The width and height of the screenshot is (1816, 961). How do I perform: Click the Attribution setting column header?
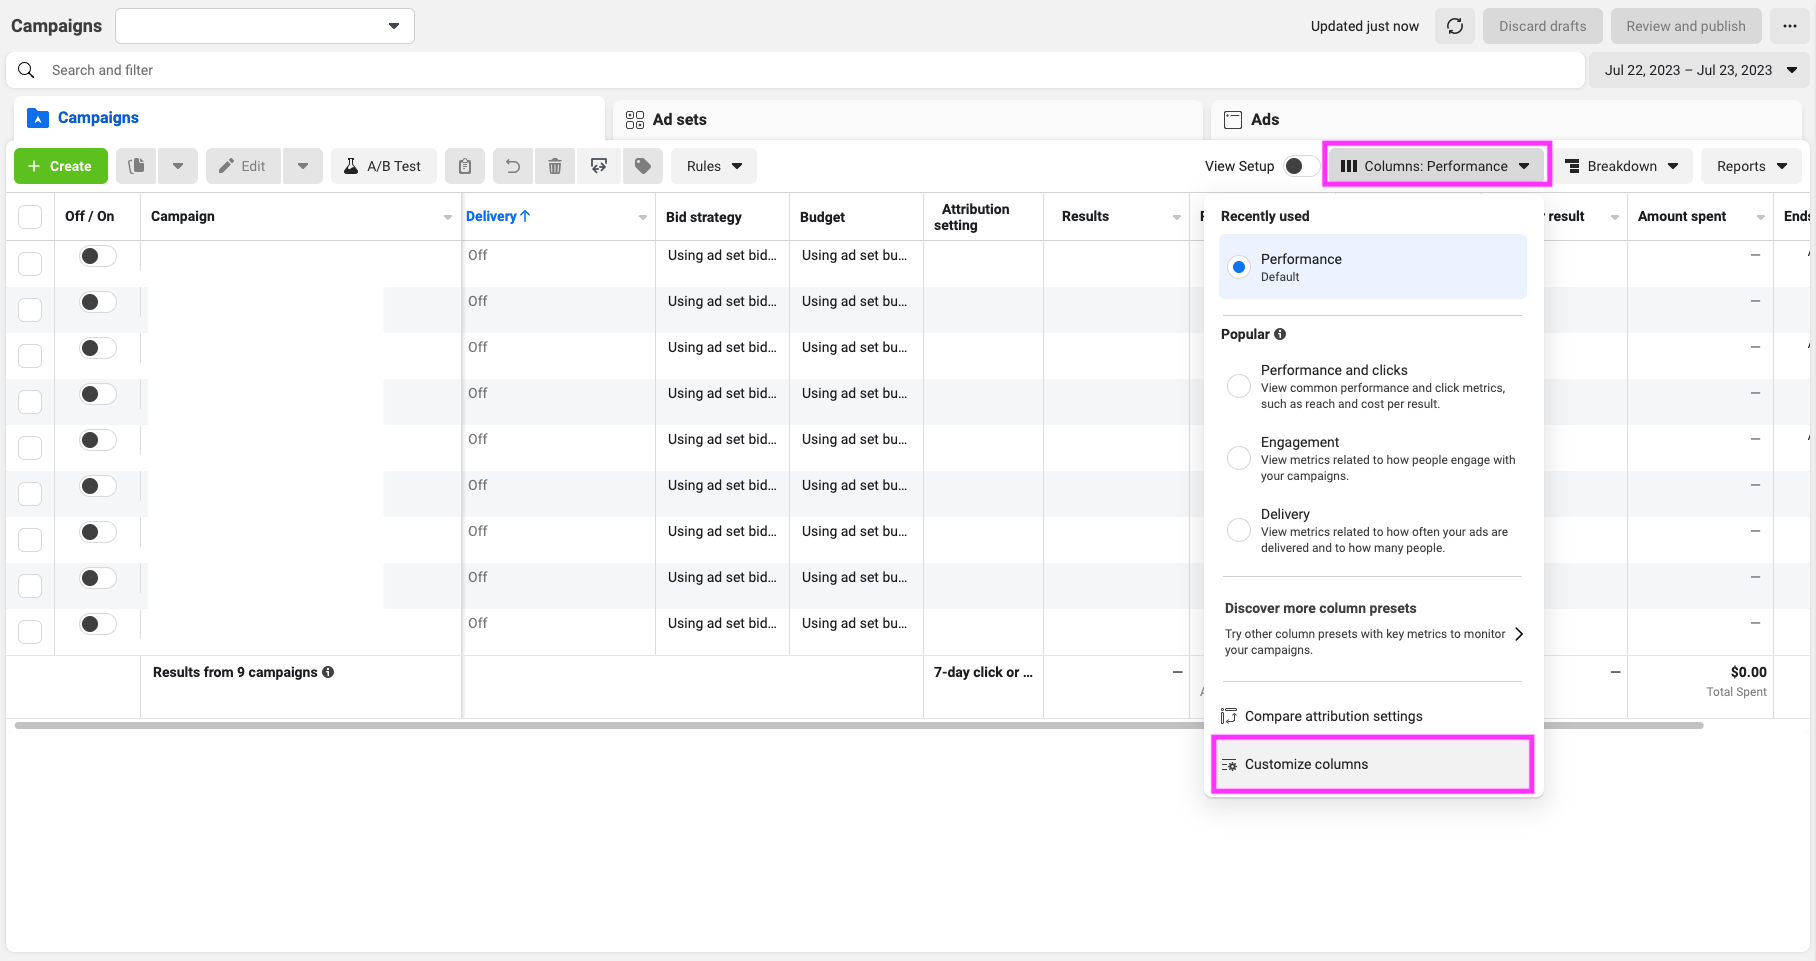pos(972,217)
